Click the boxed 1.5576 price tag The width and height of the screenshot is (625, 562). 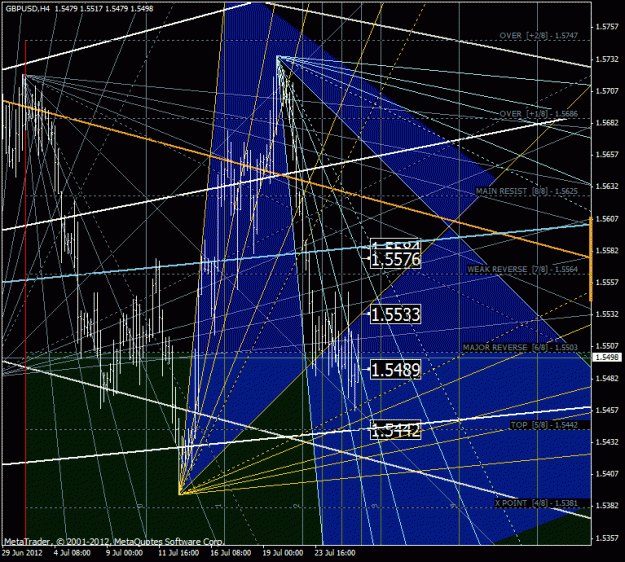[x=395, y=260]
